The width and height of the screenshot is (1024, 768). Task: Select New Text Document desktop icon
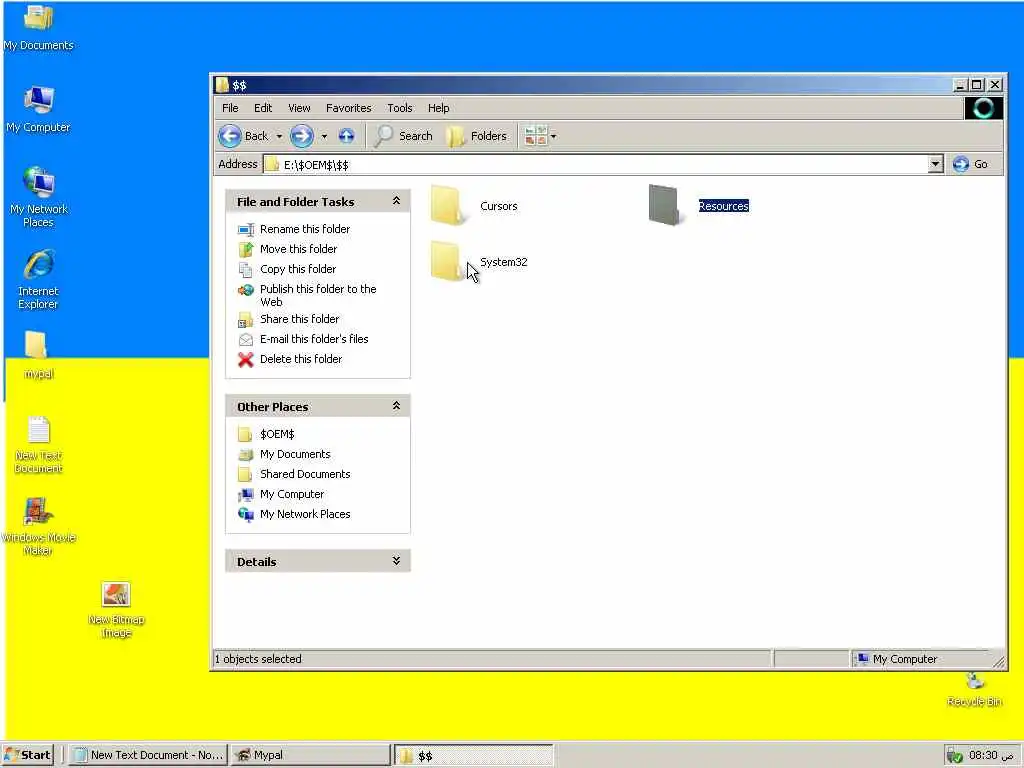(x=39, y=430)
